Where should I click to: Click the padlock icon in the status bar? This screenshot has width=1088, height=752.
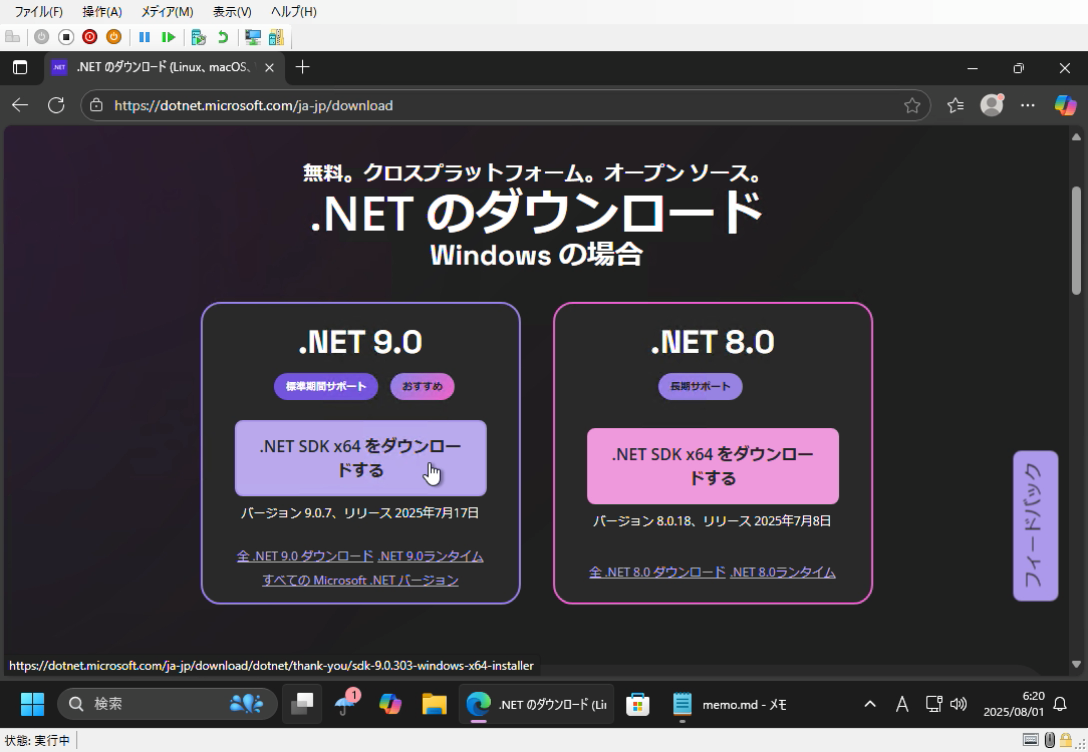coord(1064,740)
